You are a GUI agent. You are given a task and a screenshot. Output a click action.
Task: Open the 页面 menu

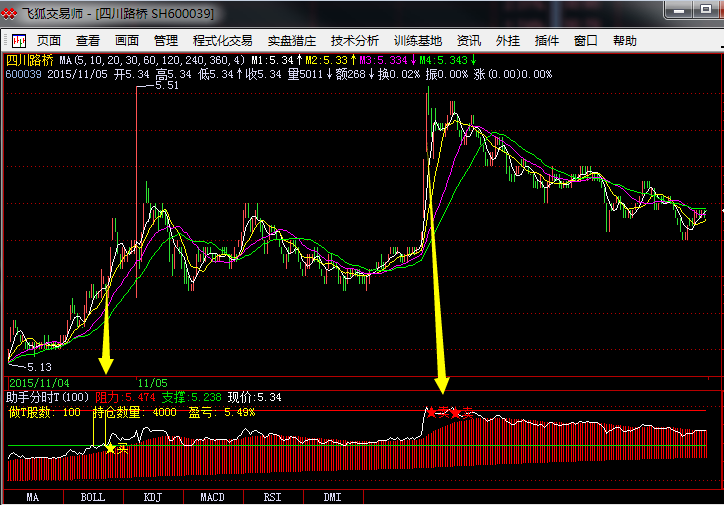[x=50, y=41]
